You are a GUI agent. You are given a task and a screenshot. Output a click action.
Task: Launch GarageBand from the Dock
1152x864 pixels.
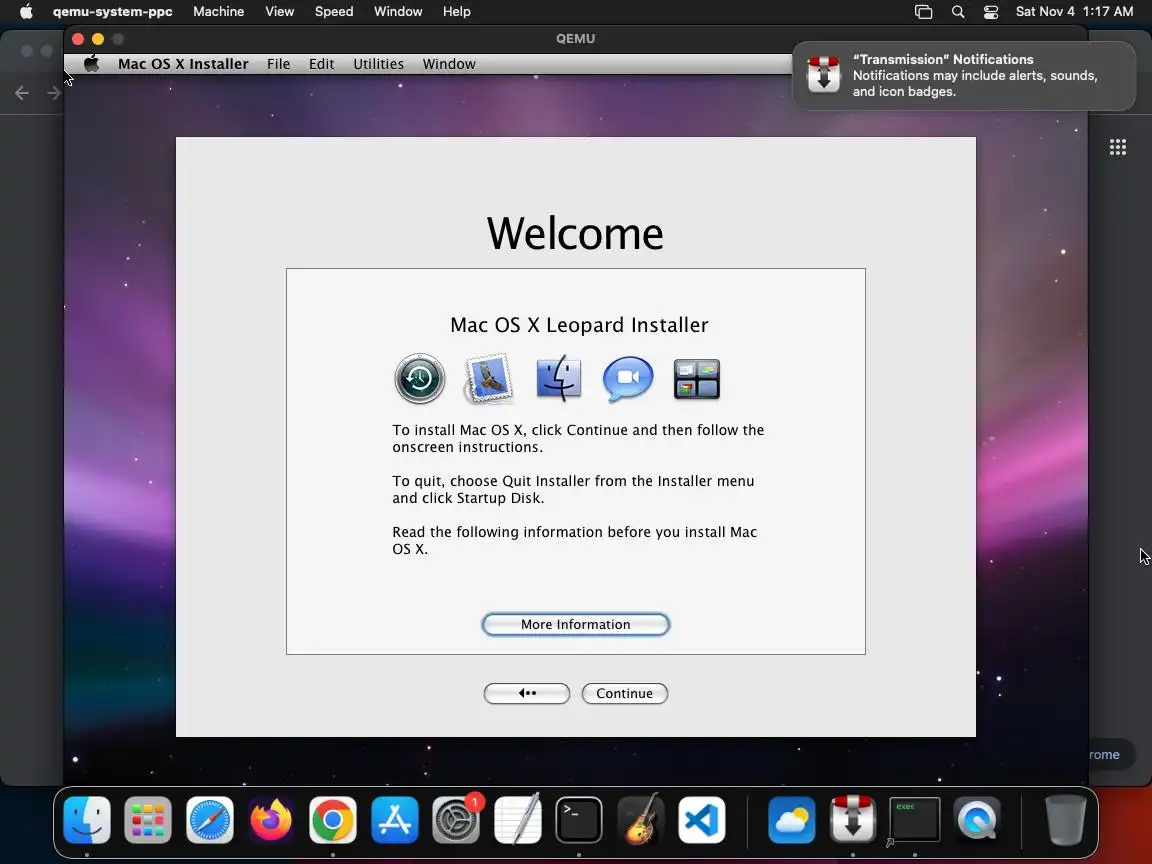pyautogui.click(x=641, y=820)
